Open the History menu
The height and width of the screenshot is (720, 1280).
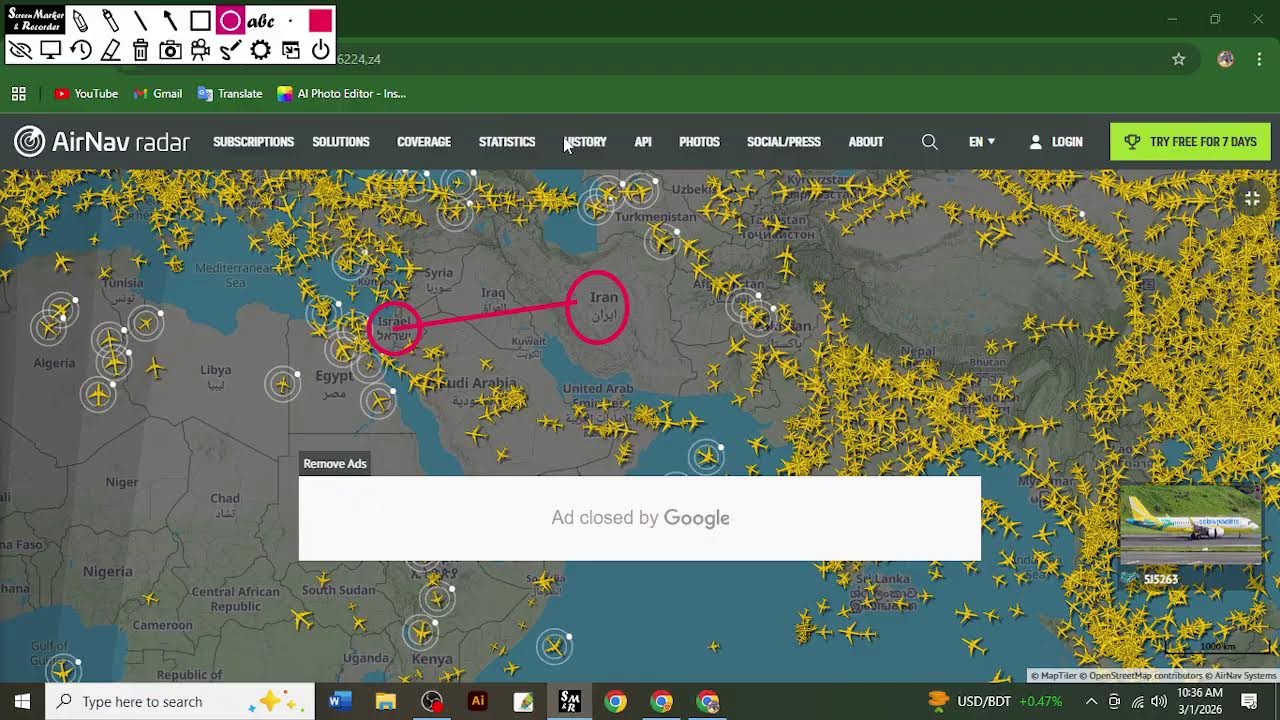(585, 142)
